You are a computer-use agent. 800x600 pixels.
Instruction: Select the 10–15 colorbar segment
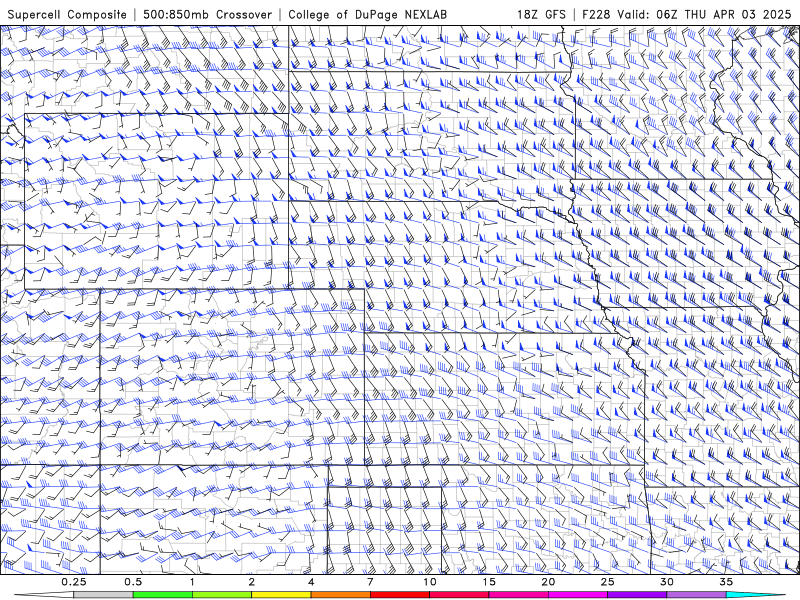click(x=459, y=595)
